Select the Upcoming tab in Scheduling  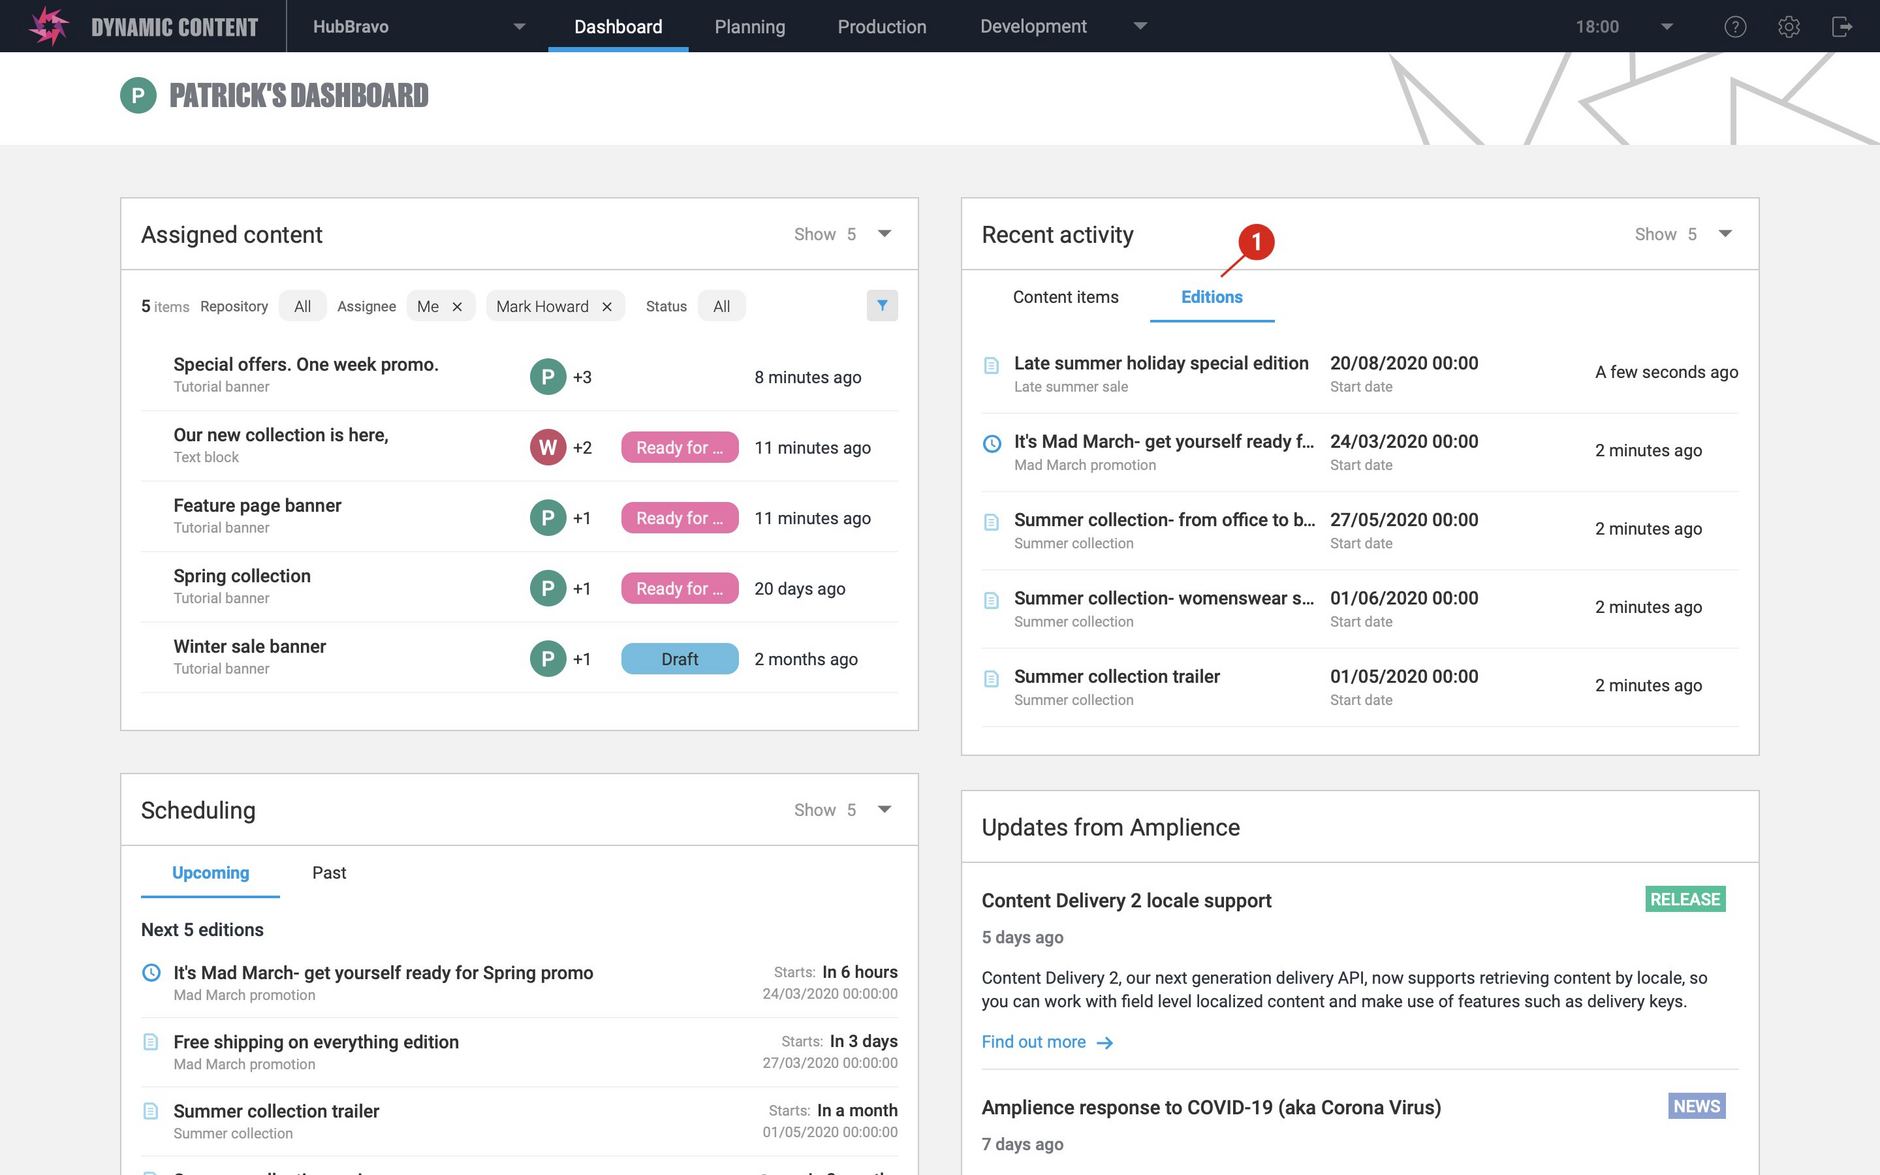pos(211,873)
